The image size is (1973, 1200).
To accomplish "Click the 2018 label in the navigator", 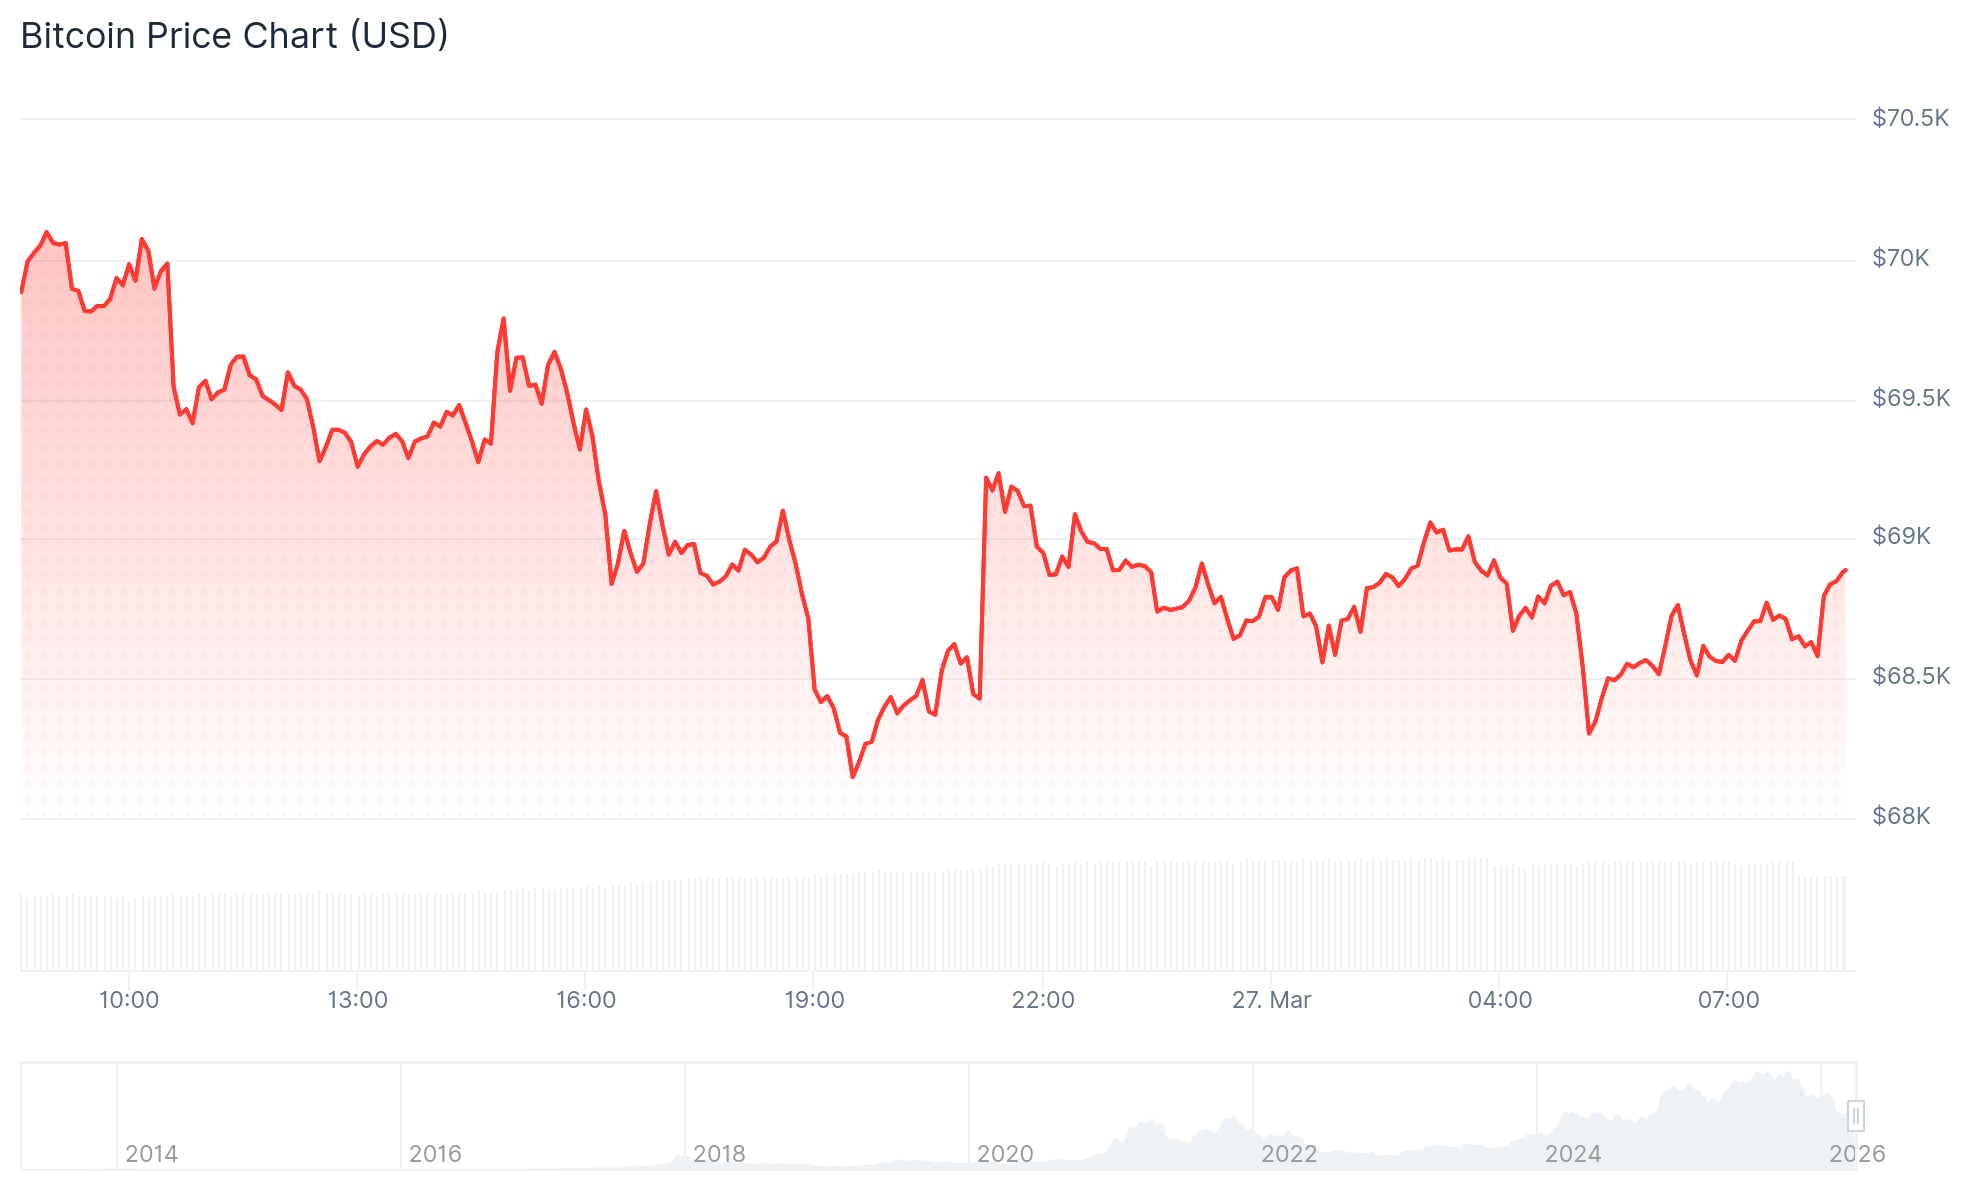I will [719, 1154].
